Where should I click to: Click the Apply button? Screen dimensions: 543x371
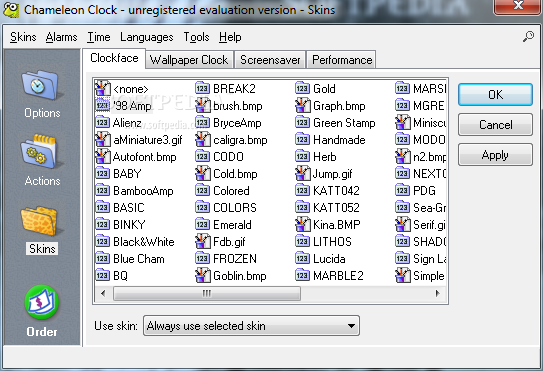(495, 155)
